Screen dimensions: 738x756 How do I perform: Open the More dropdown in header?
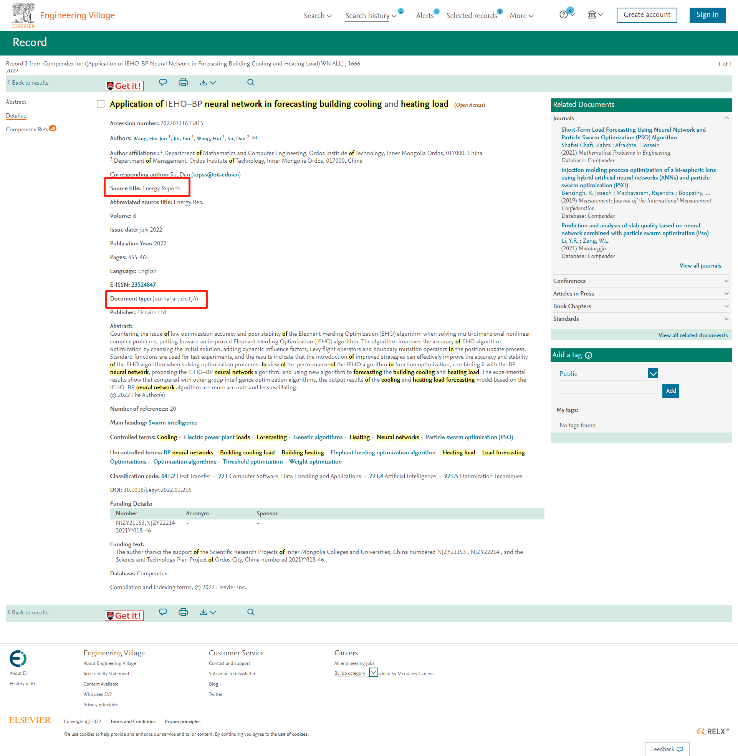(x=522, y=15)
